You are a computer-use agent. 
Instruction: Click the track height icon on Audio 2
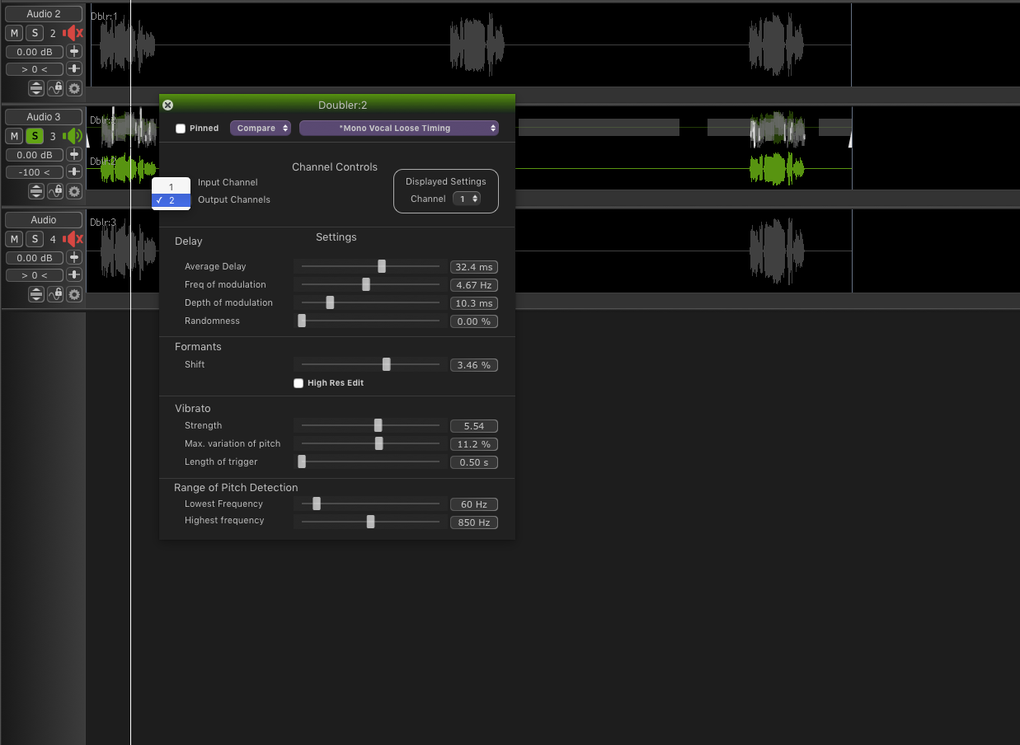pos(36,88)
